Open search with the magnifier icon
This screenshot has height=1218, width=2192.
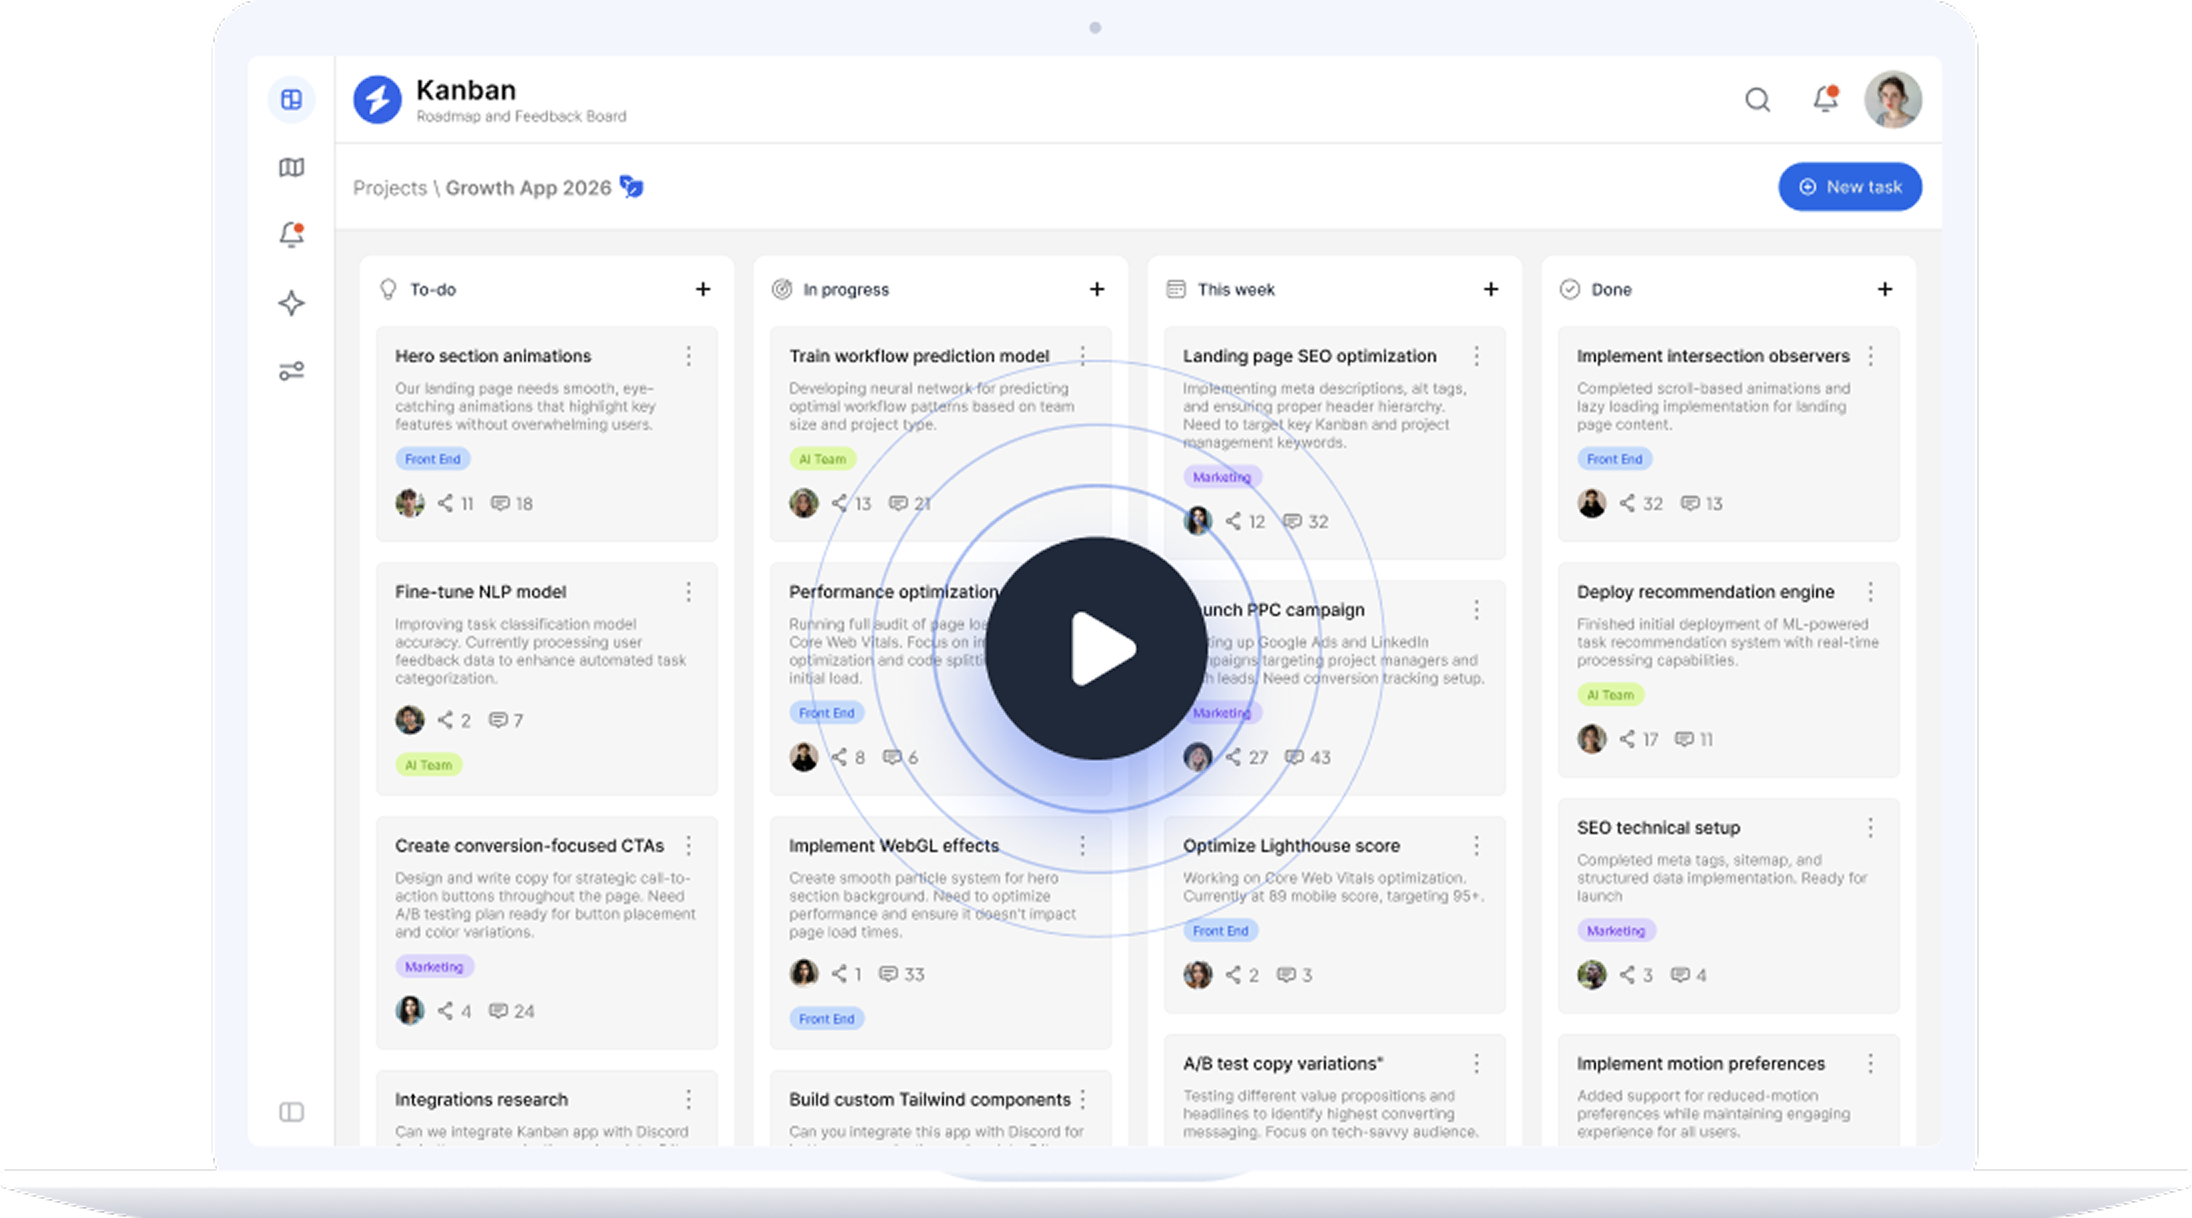coord(1757,100)
